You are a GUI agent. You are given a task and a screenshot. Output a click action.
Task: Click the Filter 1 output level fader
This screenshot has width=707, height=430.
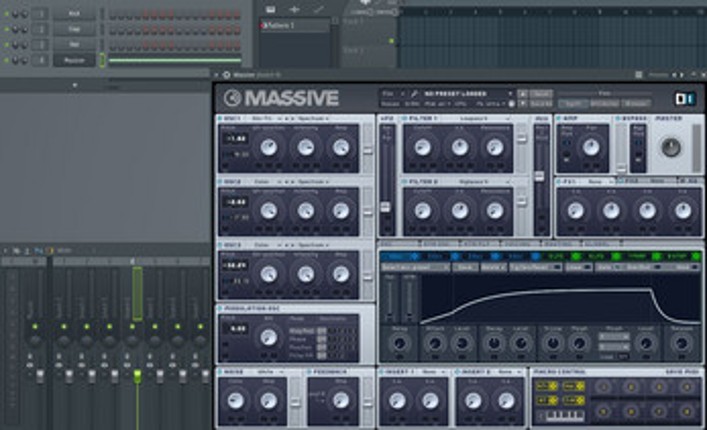click(x=521, y=140)
